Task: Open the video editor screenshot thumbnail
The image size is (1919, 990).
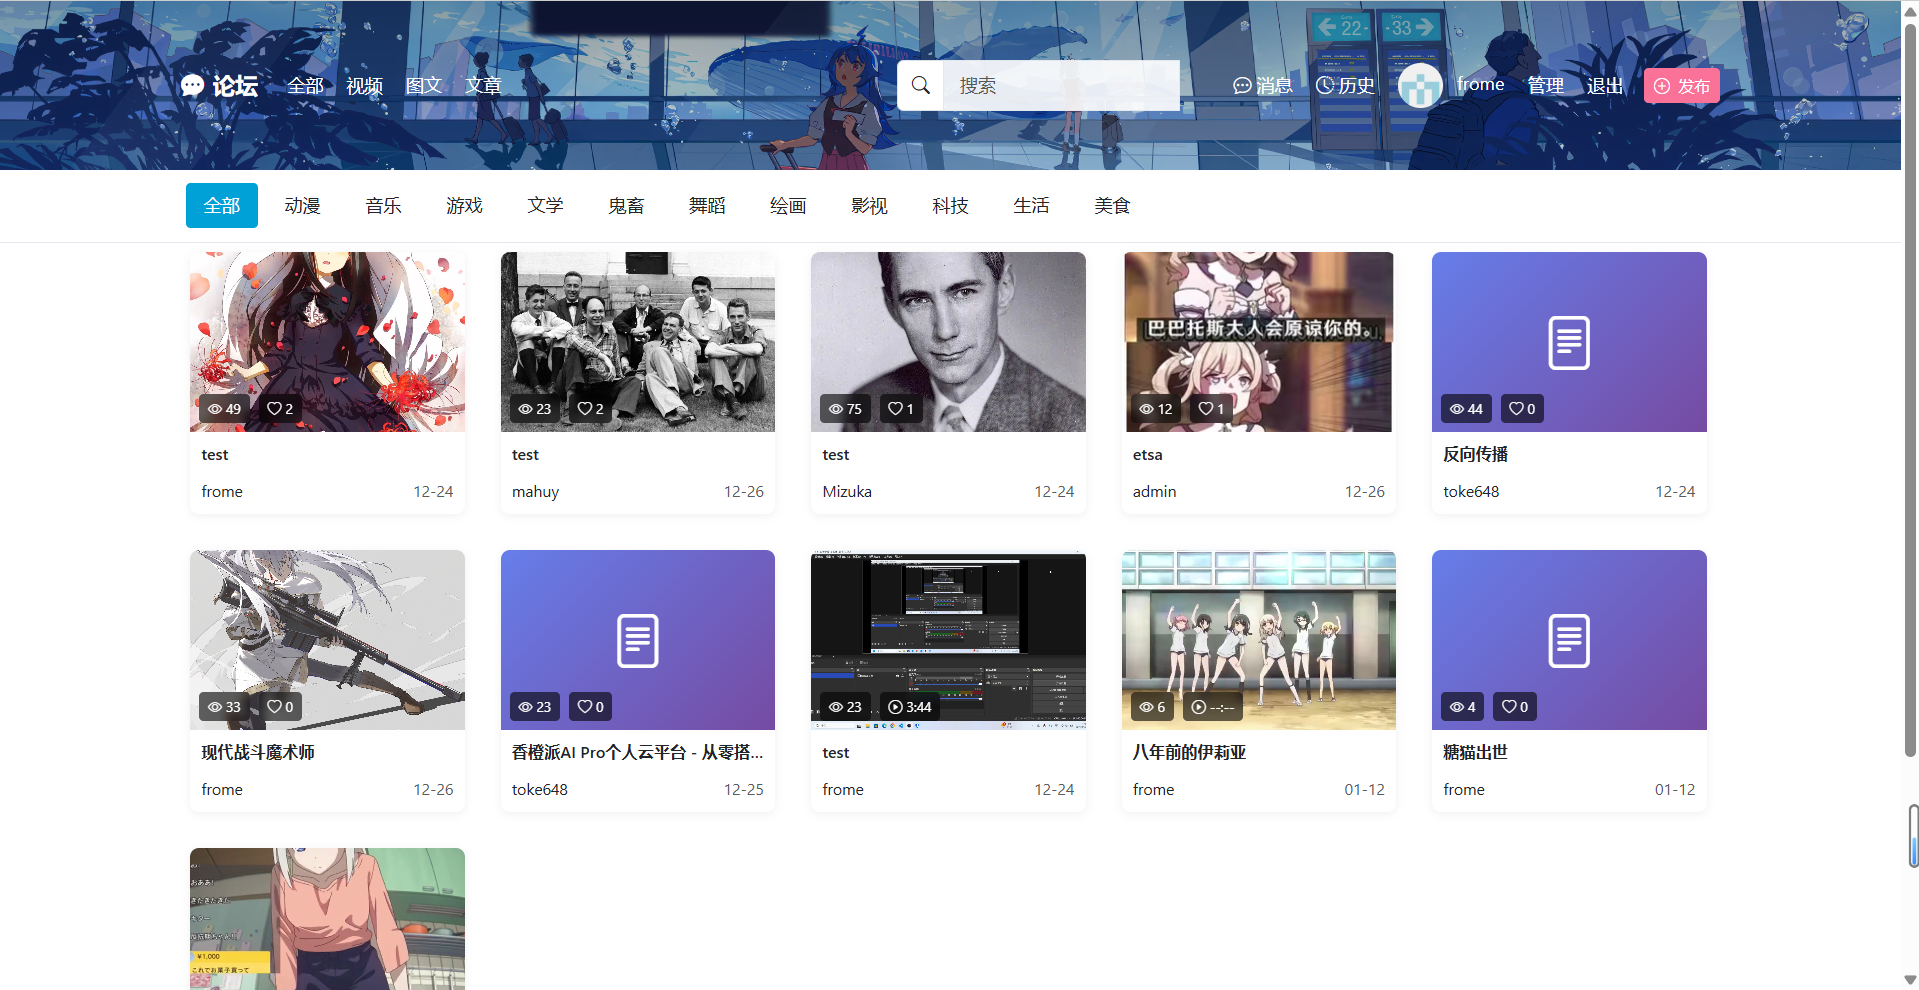Action: click(x=948, y=640)
